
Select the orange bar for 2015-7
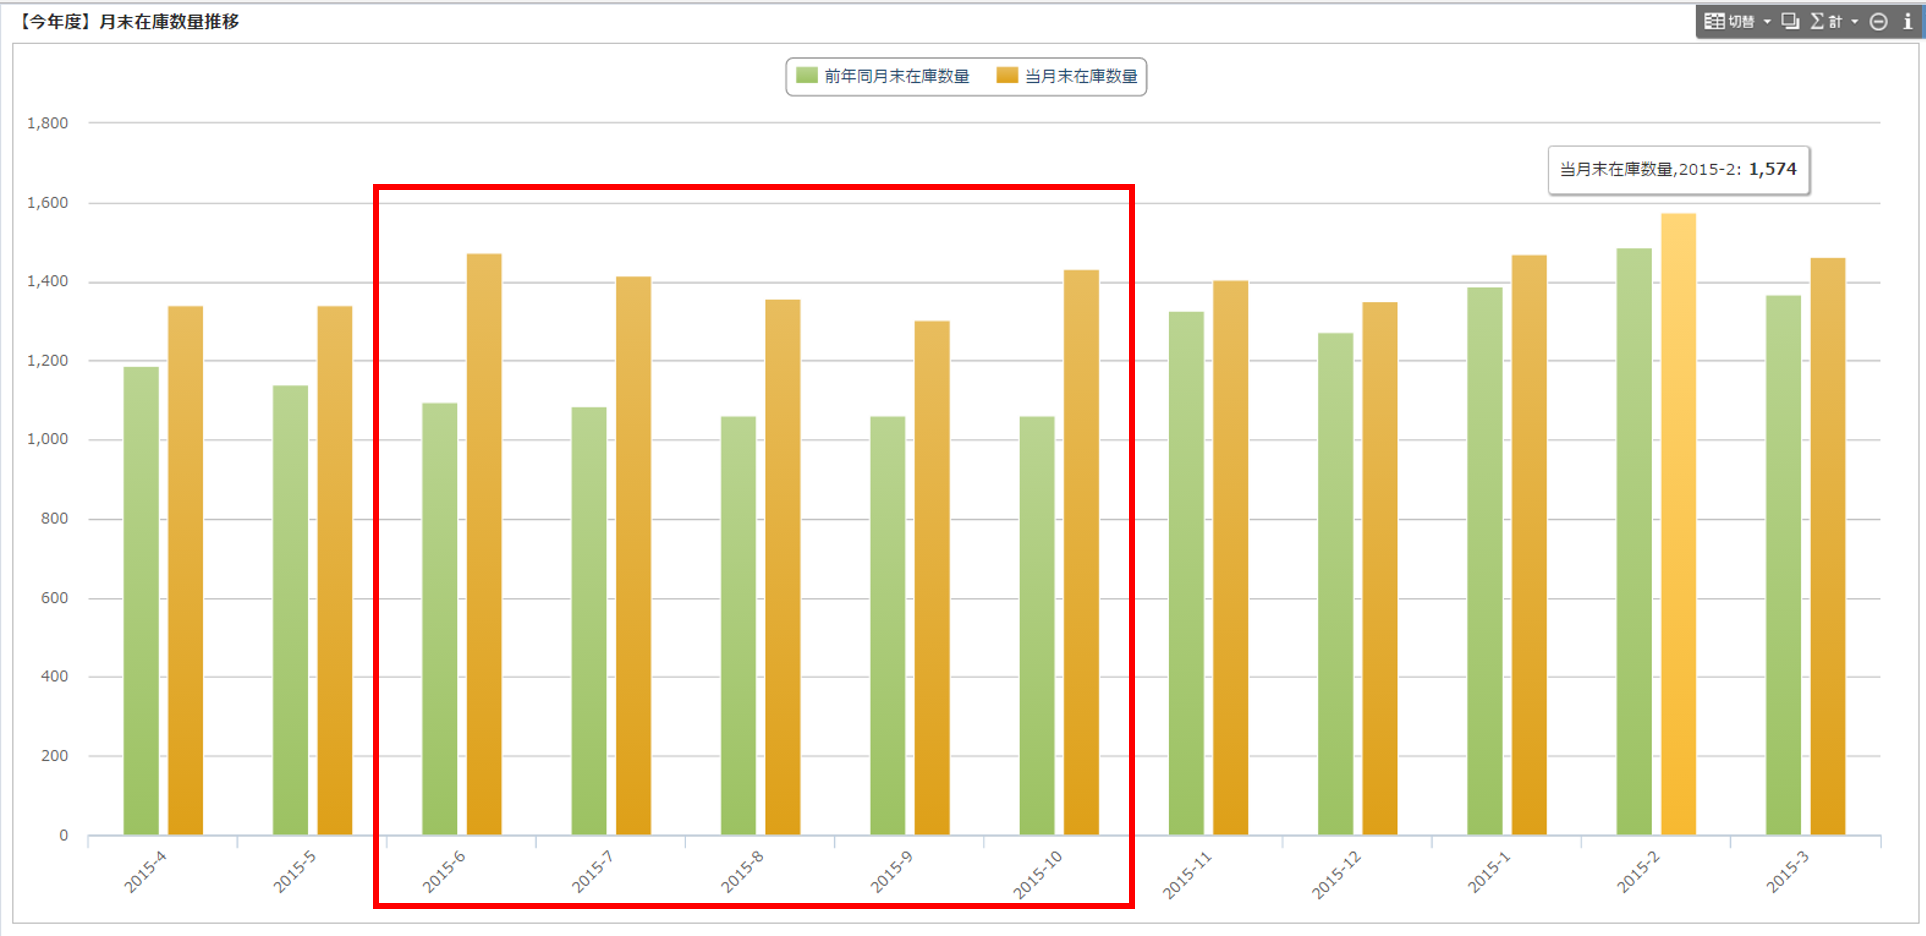633,555
